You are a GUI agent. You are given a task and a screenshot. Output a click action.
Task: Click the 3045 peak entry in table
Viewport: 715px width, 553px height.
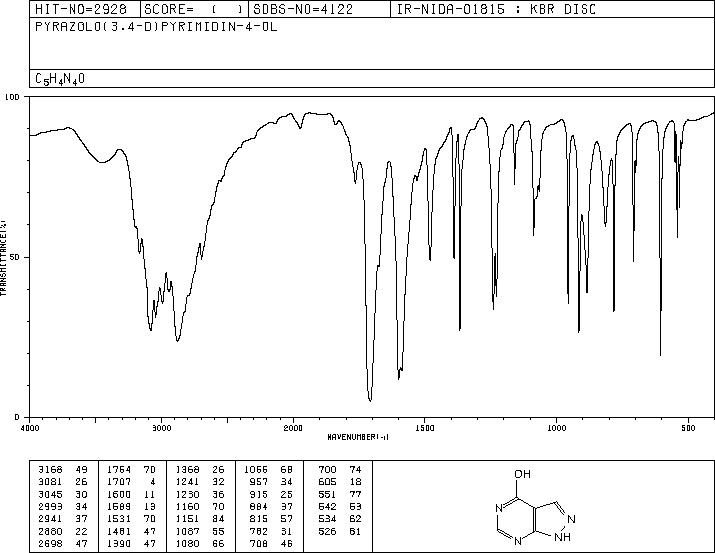pos(62,494)
